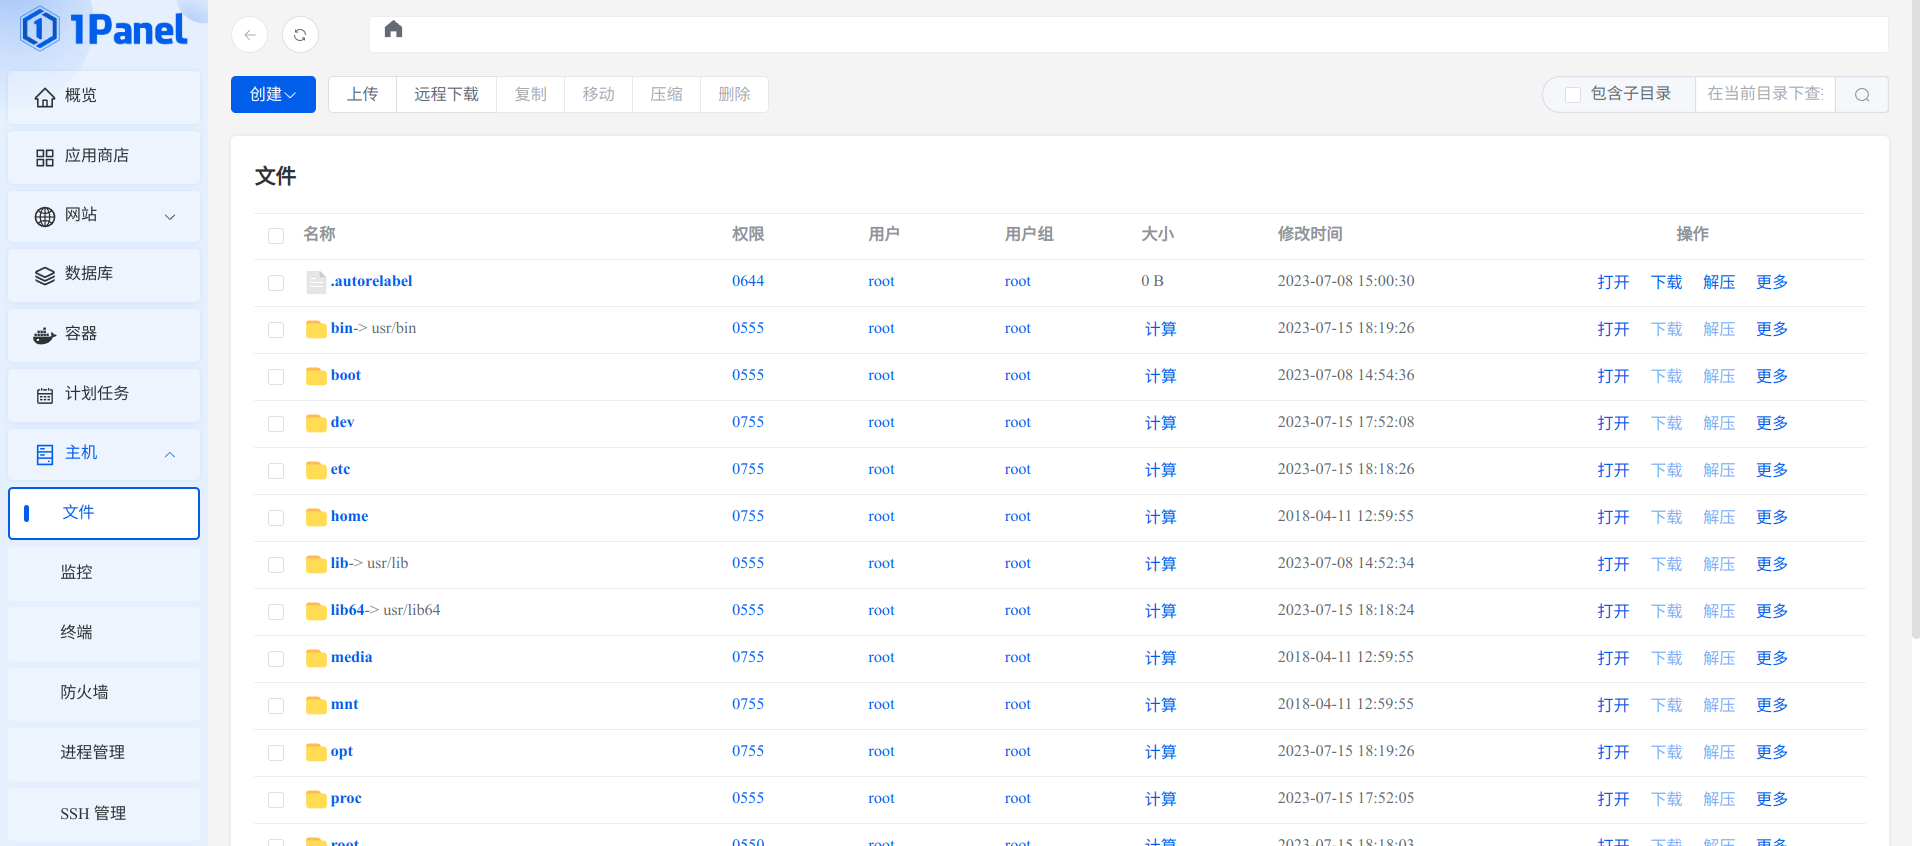Viewport: 1920px width, 846px height.
Task: Click the globe icon beside 网站
Action: 45,217
